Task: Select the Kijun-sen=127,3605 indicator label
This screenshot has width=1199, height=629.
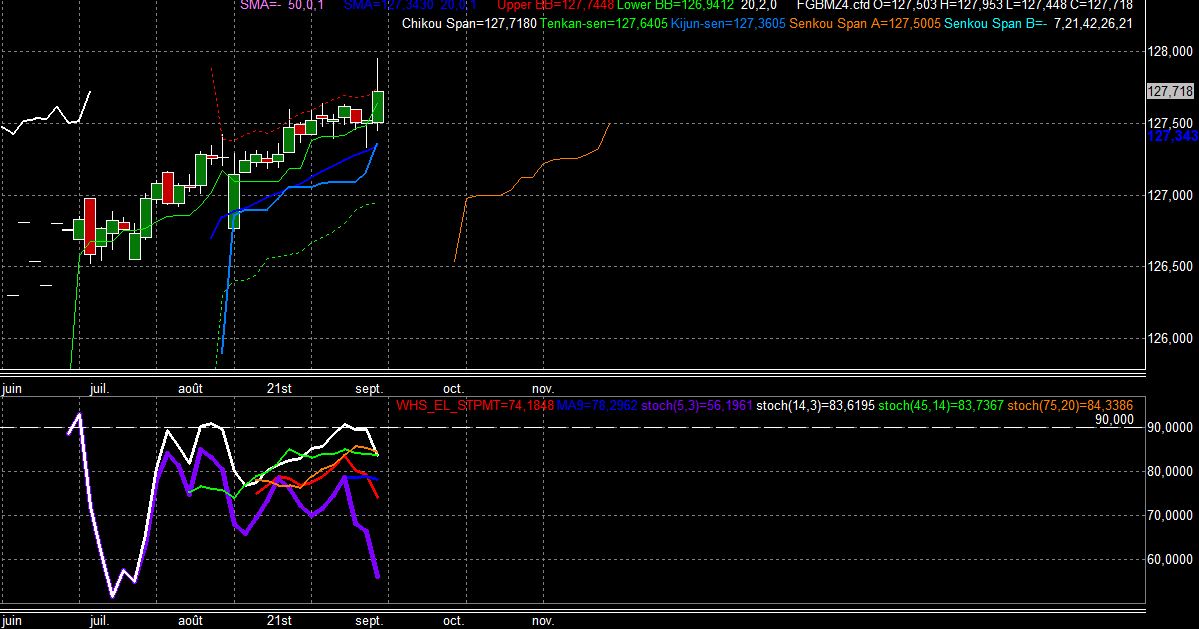Action: [x=728, y=24]
